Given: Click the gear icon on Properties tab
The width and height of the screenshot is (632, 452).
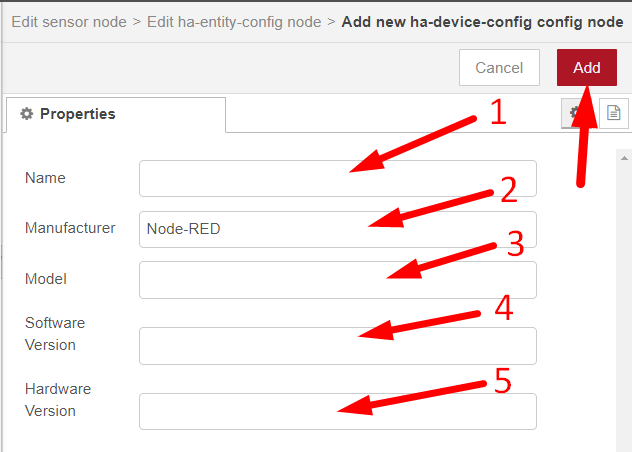Looking at the screenshot, I should tap(27, 114).
